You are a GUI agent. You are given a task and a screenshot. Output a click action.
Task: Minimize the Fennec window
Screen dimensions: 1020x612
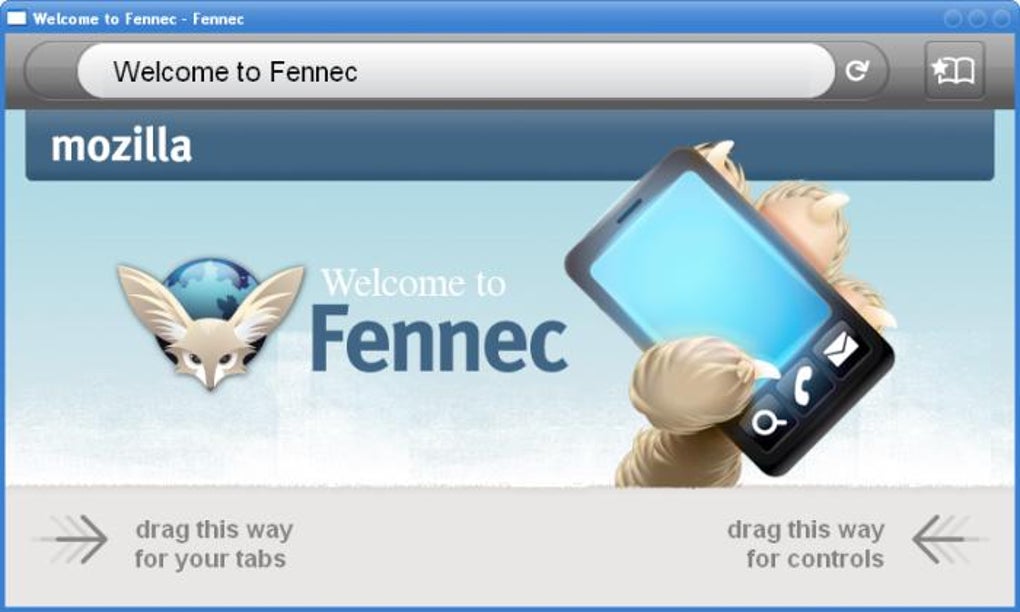point(953,18)
